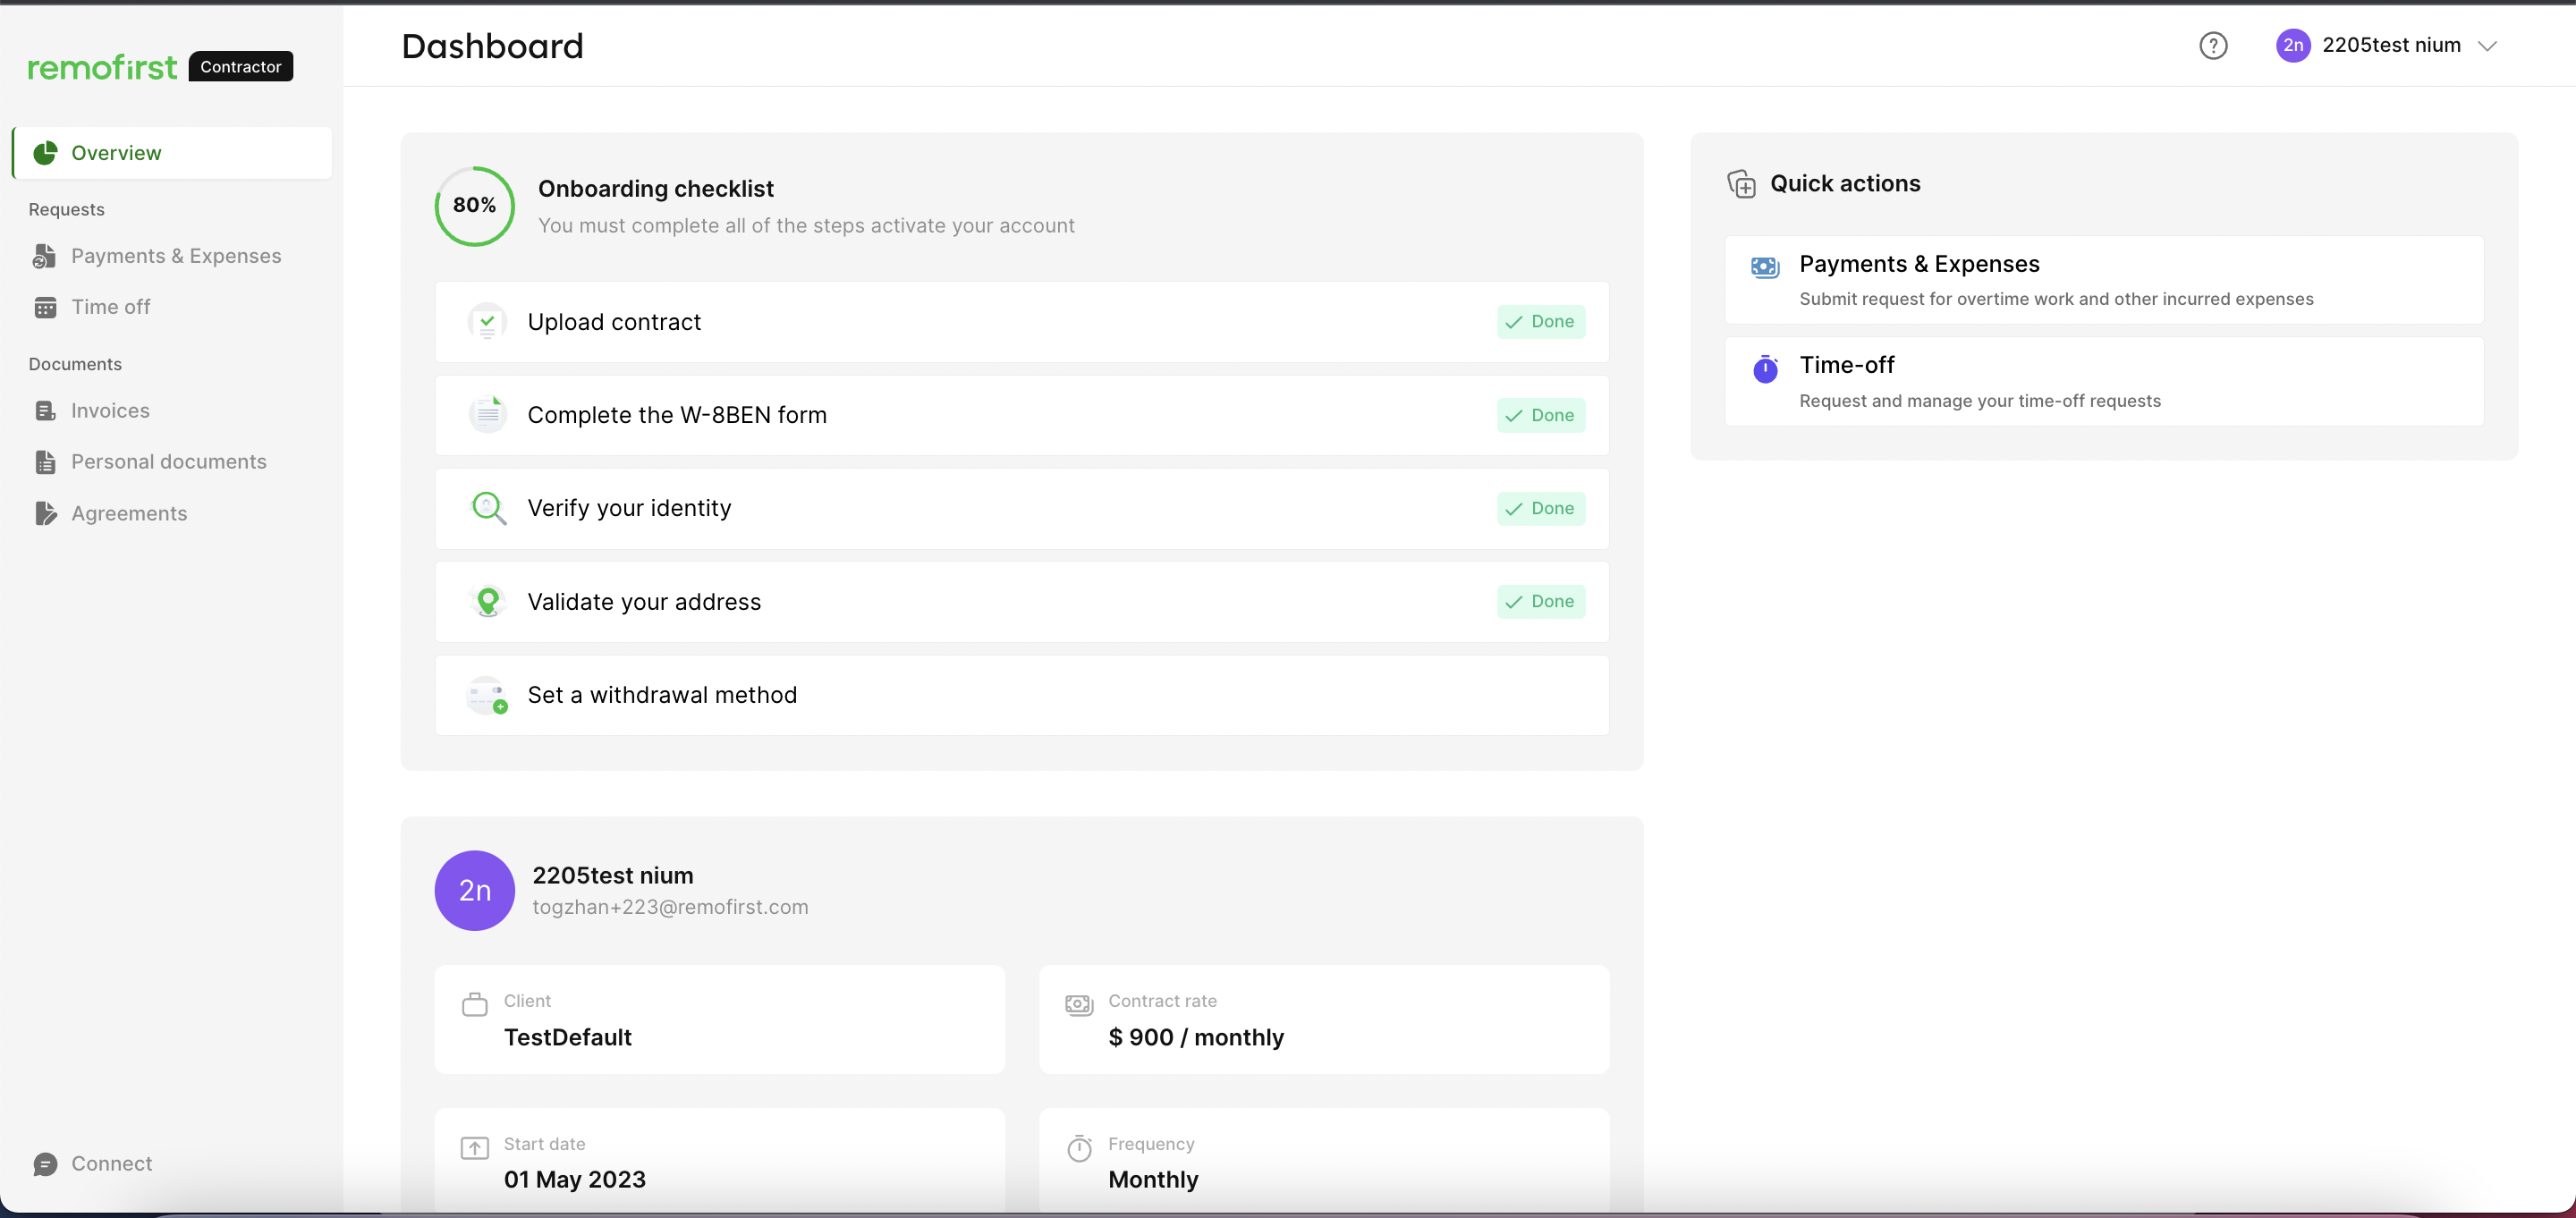
Task: Click the Requests section label
Action: click(x=66, y=209)
